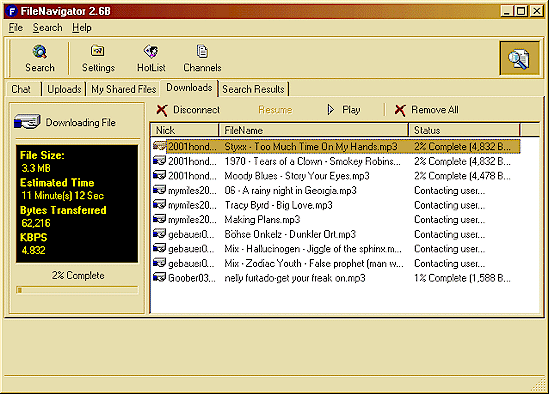The image size is (550, 395).
Task: Click icon beside Zodiac Youth False prophet row
Action: [x=160, y=263]
